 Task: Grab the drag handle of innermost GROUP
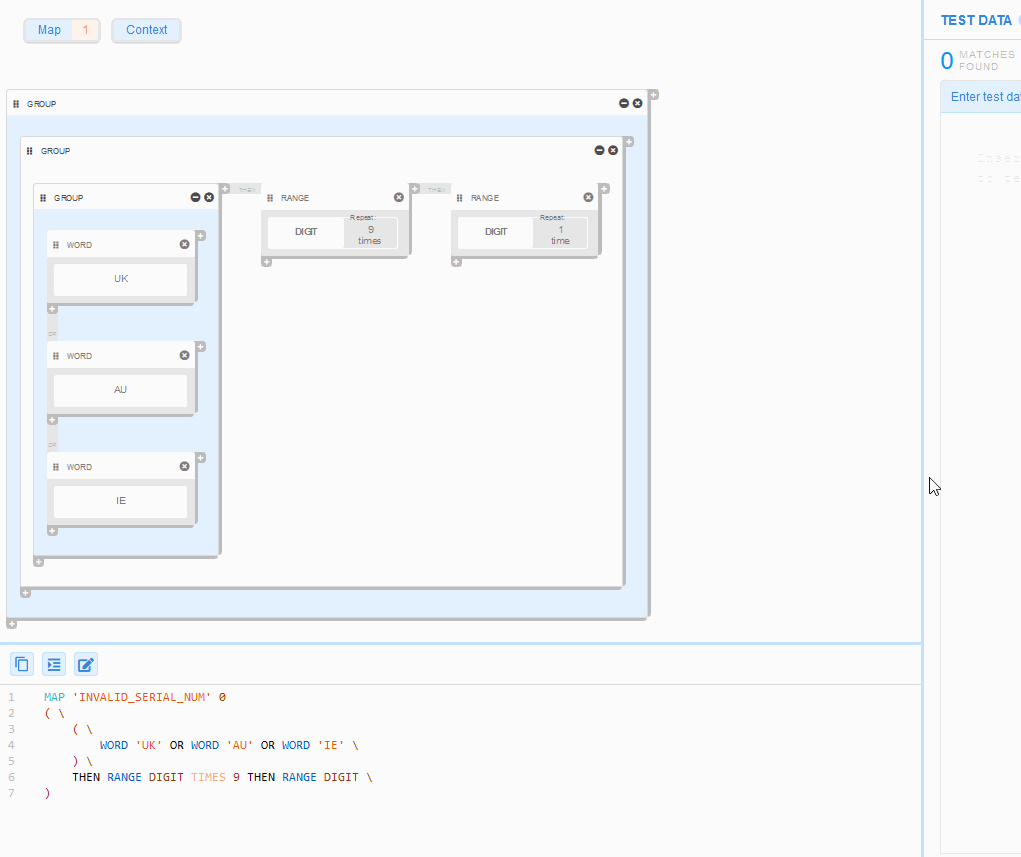click(x=43, y=198)
